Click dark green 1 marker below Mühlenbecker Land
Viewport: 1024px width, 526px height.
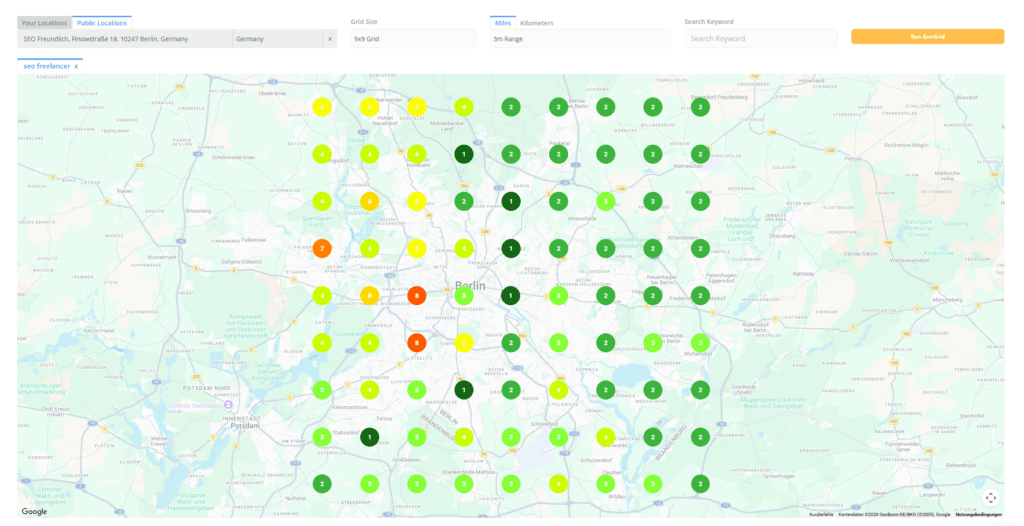[464, 154]
